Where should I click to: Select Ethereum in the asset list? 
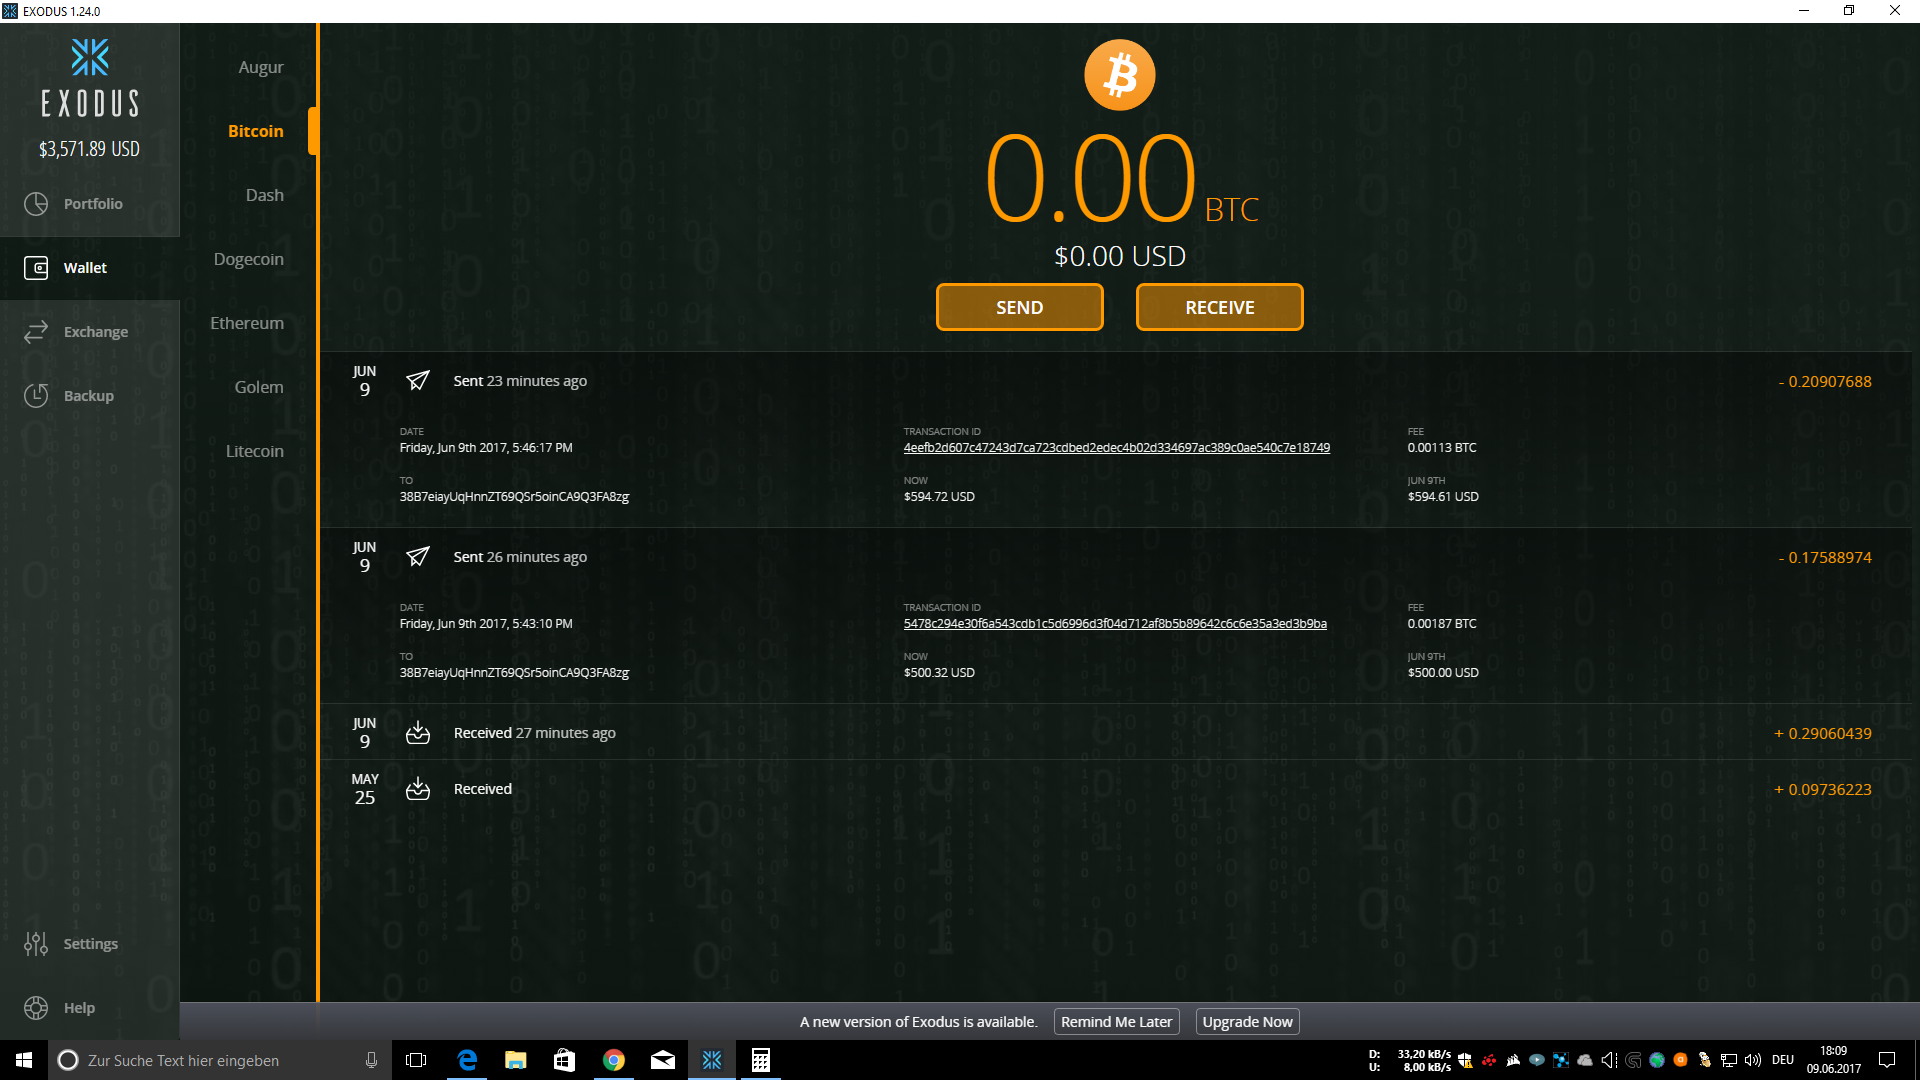pyautogui.click(x=247, y=323)
